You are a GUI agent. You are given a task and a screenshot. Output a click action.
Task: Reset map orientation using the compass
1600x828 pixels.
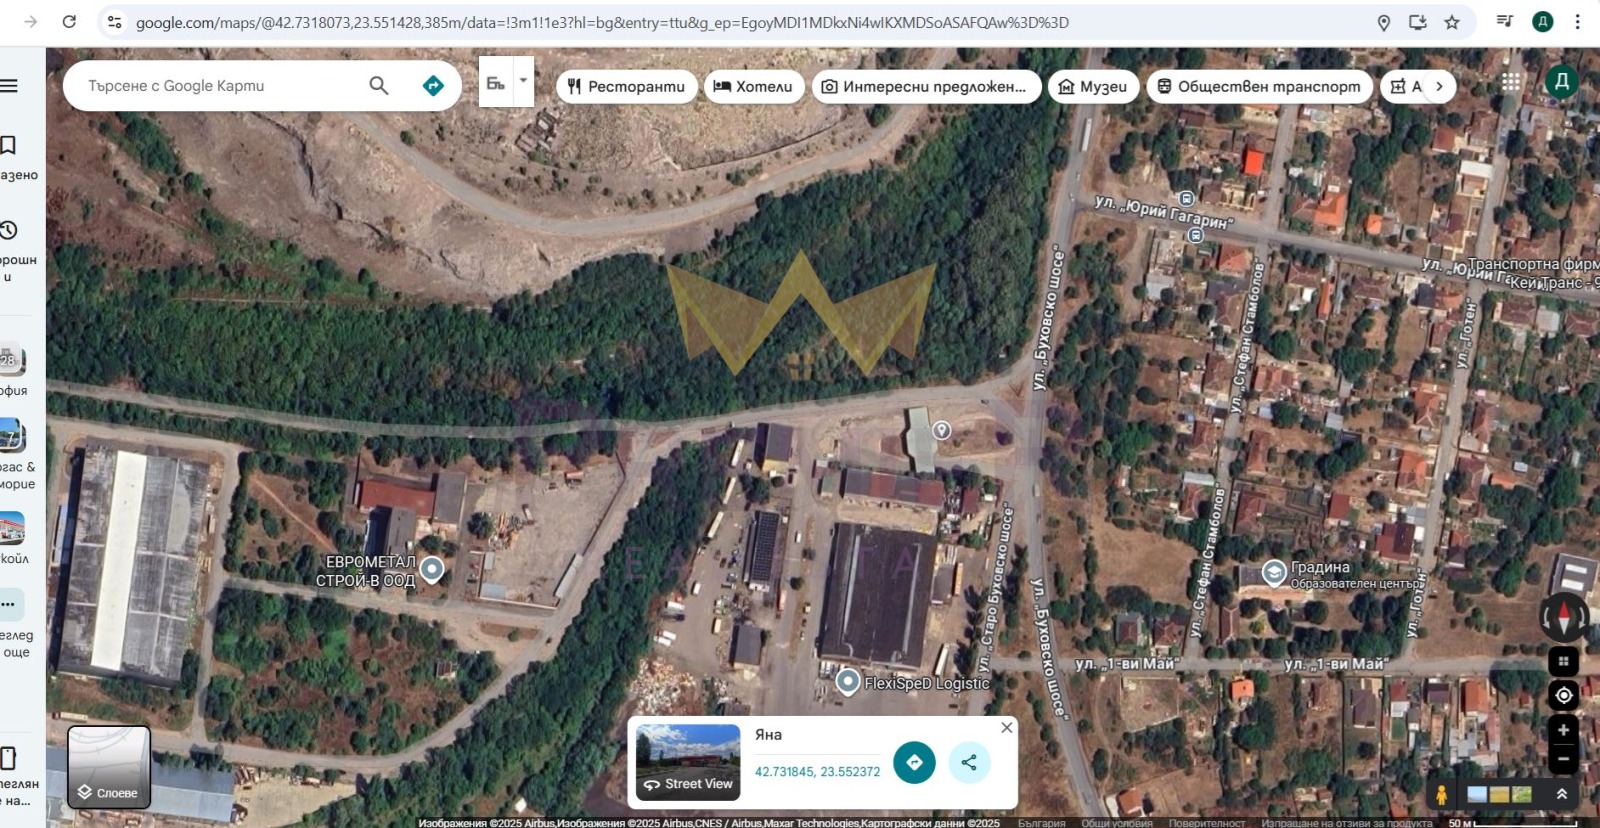1564,617
